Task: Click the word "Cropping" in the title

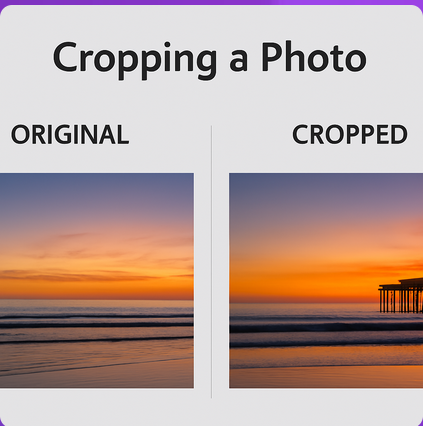Action: pos(135,60)
